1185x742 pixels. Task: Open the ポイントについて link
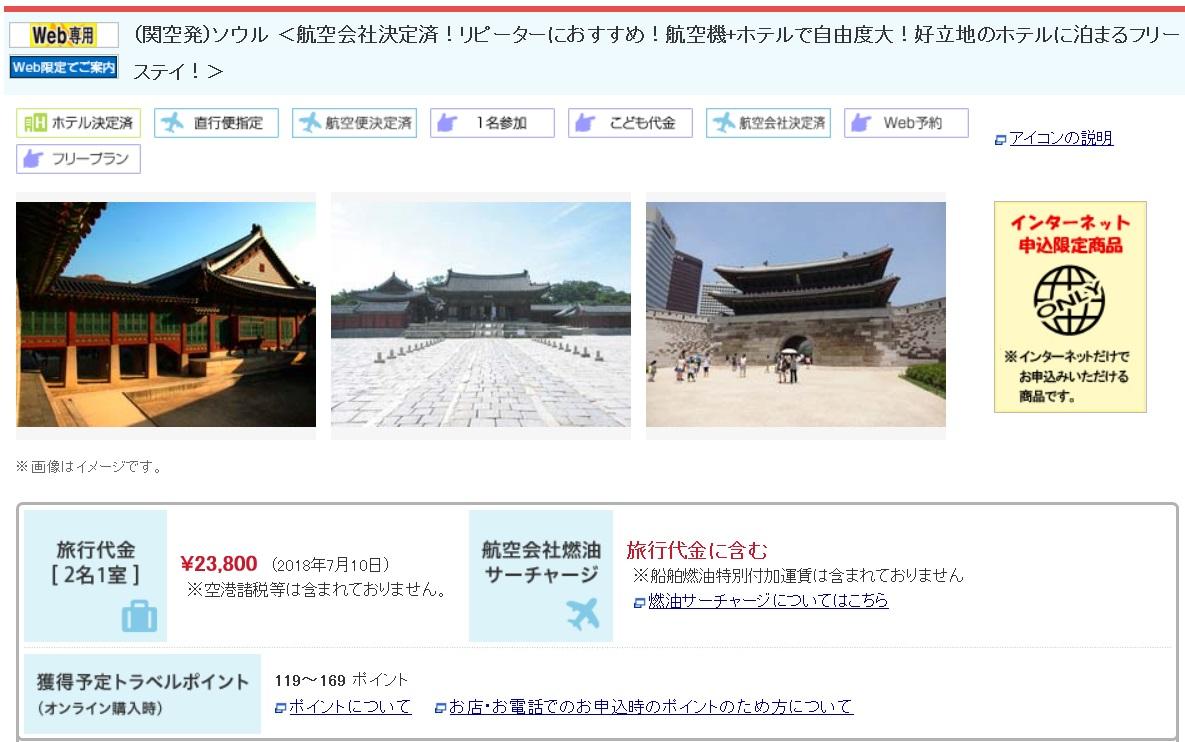pyautogui.click(x=349, y=707)
